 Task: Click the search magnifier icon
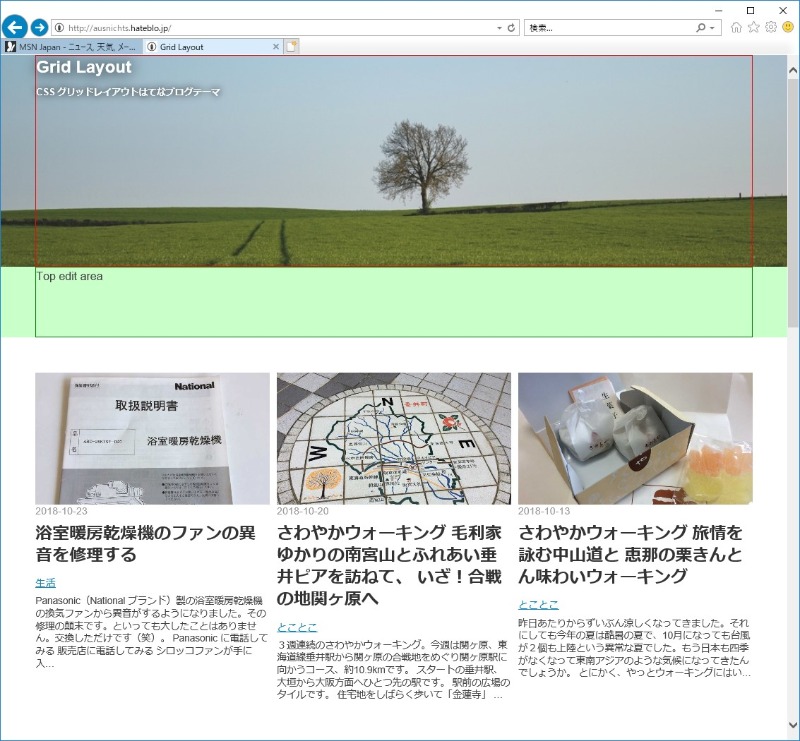[x=701, y=28]
